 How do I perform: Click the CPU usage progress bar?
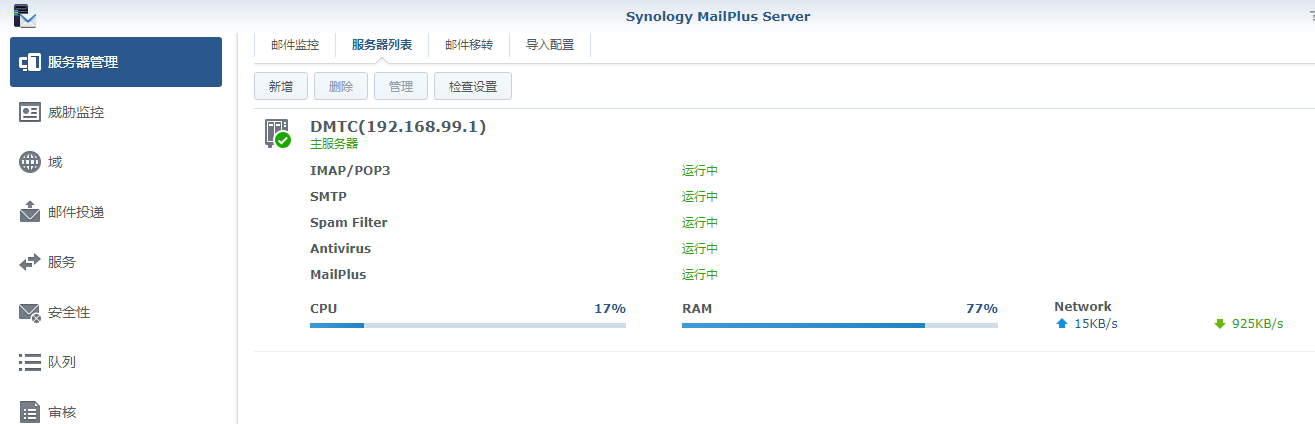coord(467,325)
